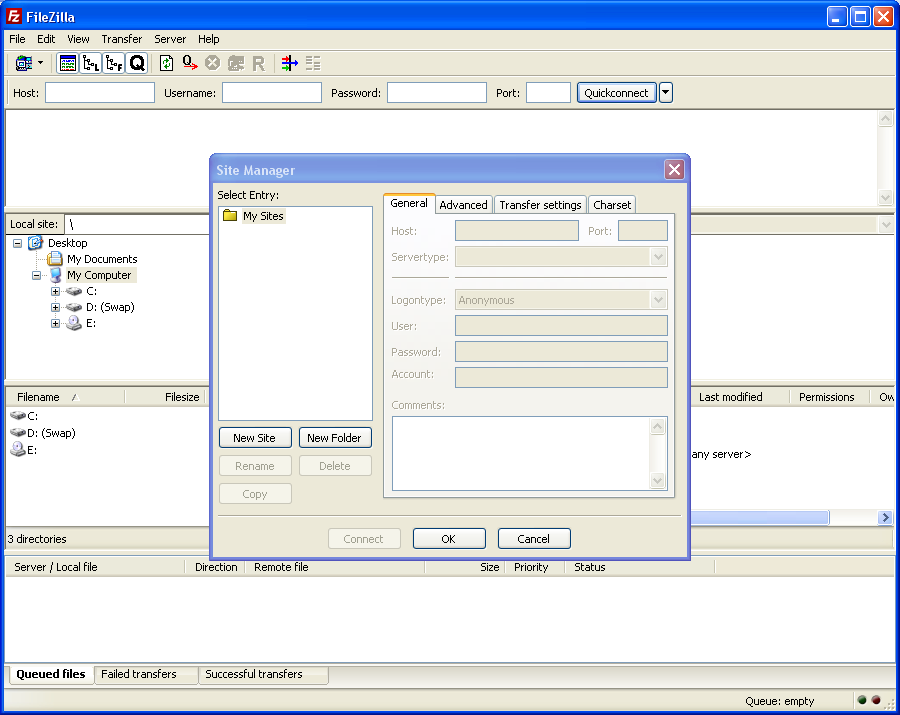Expand the D: (Swap) drive tree node
The height and width of the screenshot is (715, 900).
(x=55, y=308)
